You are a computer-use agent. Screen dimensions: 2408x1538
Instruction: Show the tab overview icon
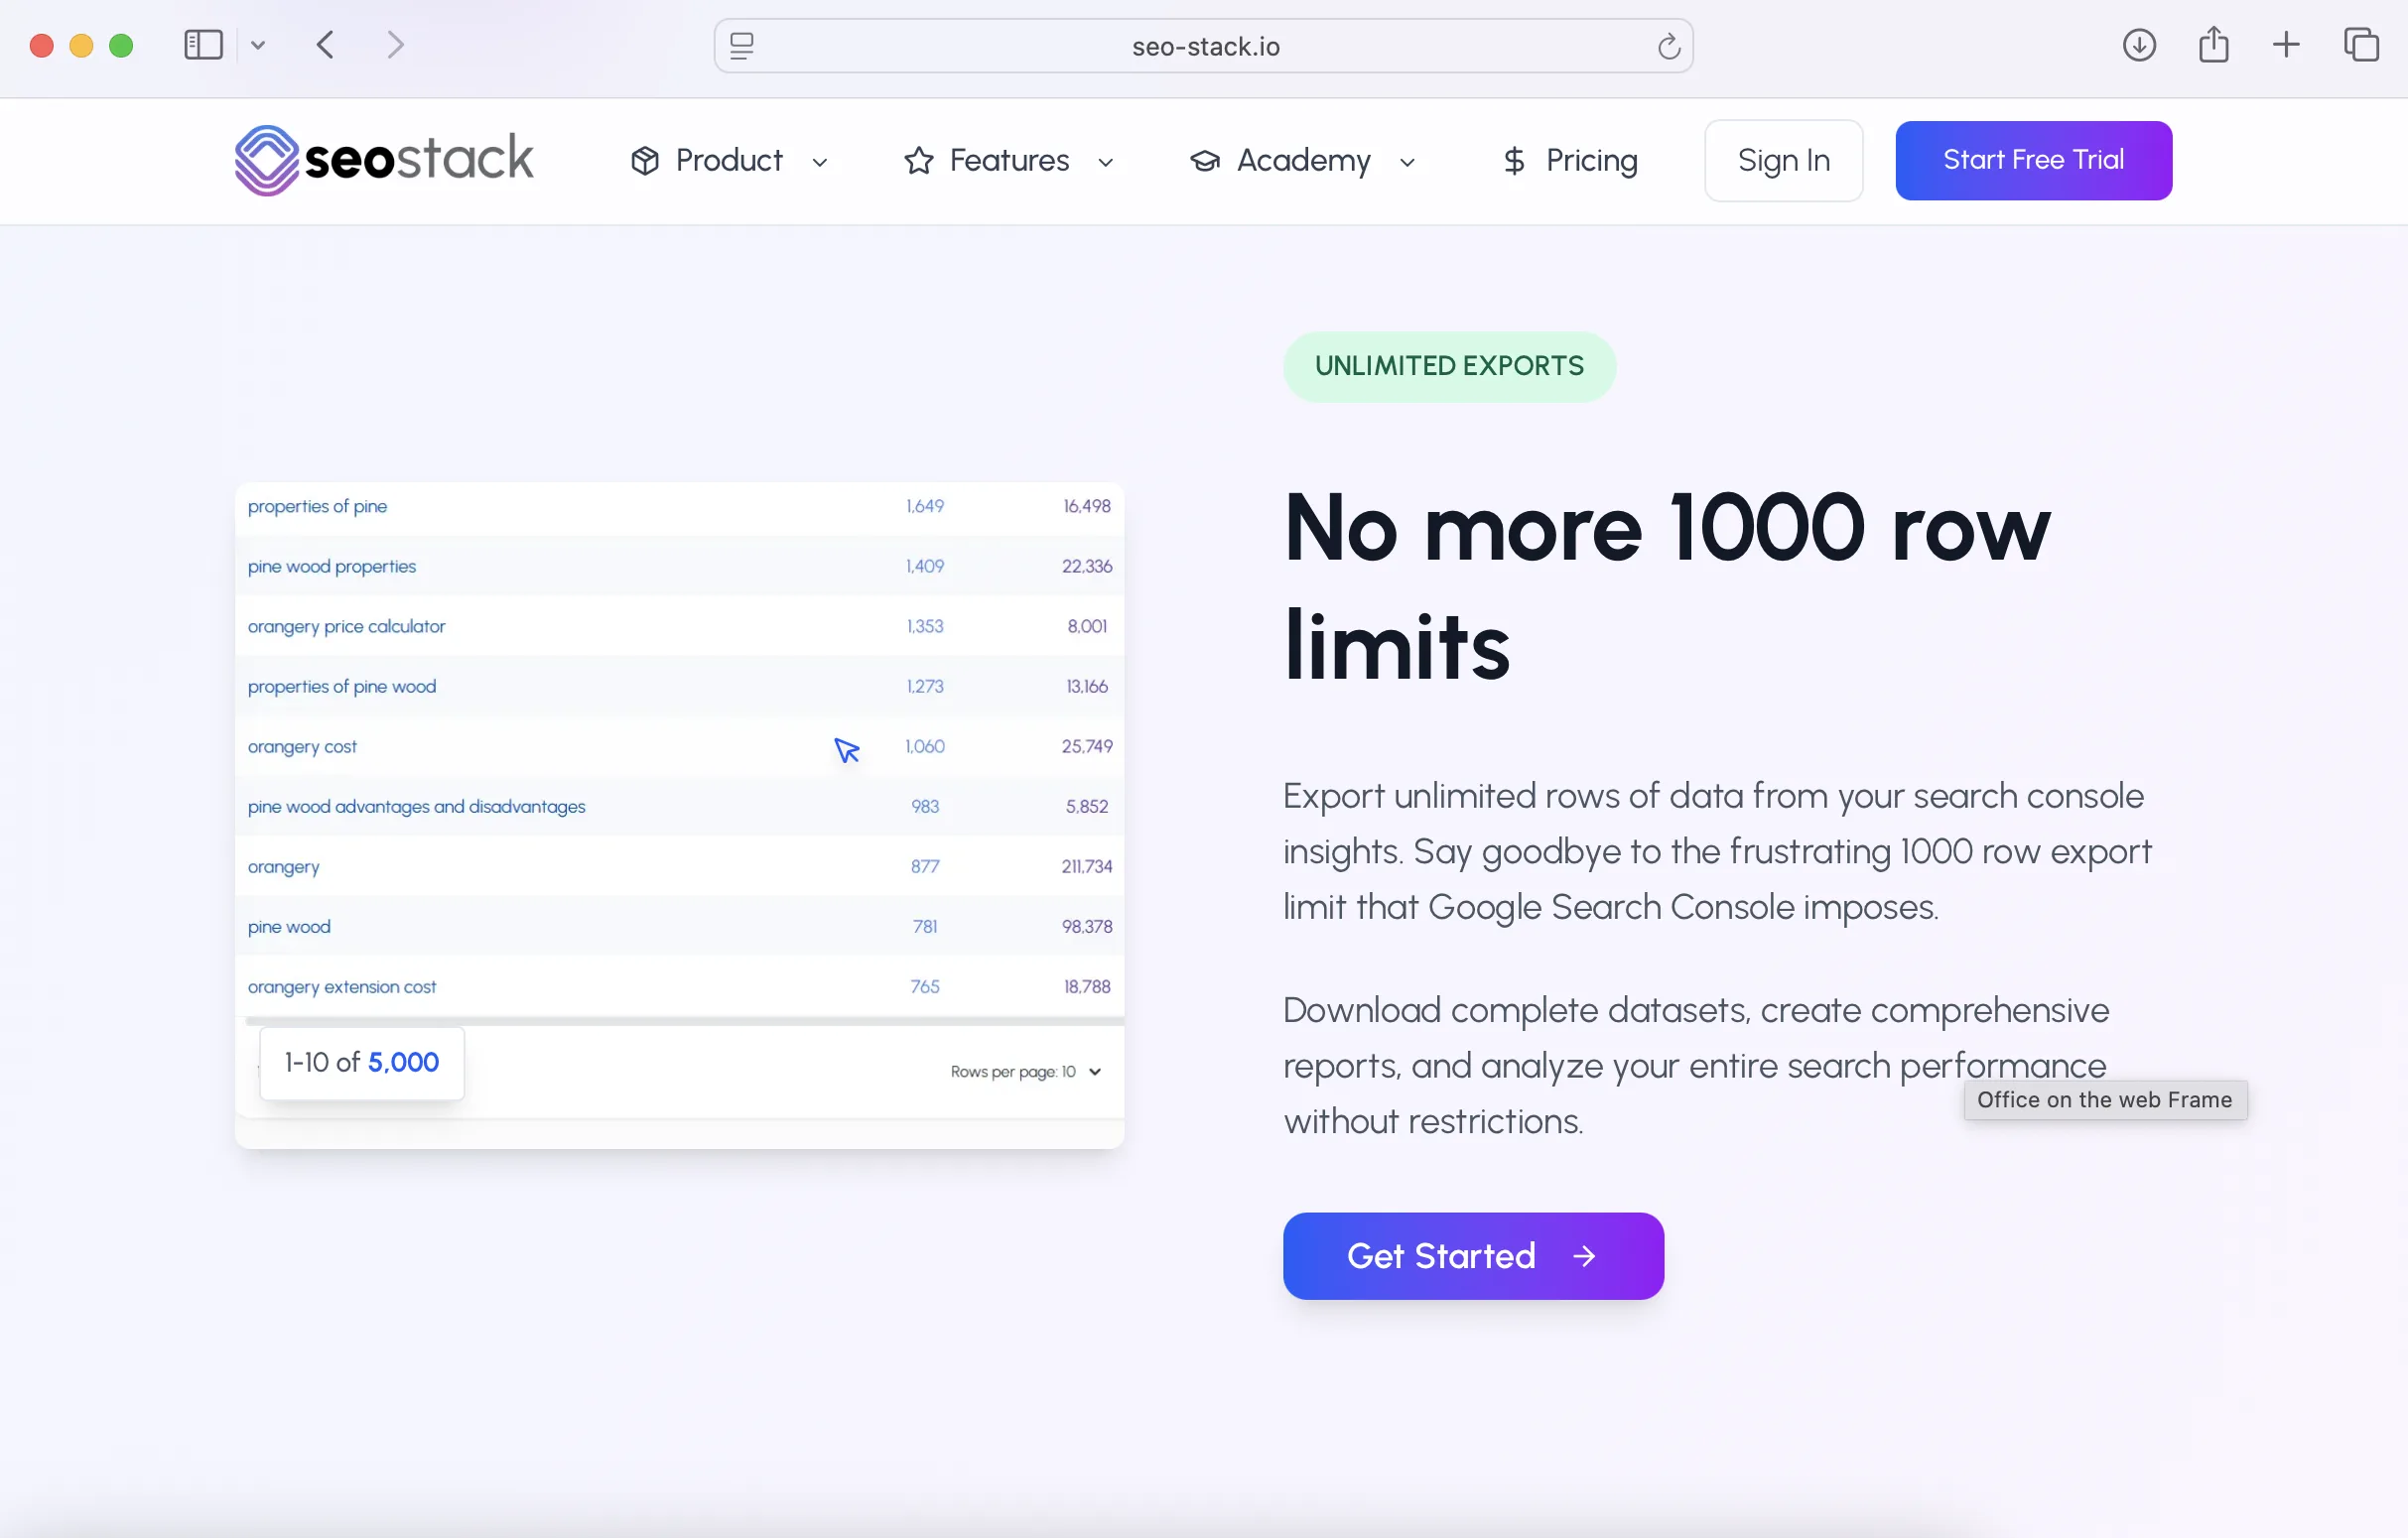click(x=2361, y=45)
